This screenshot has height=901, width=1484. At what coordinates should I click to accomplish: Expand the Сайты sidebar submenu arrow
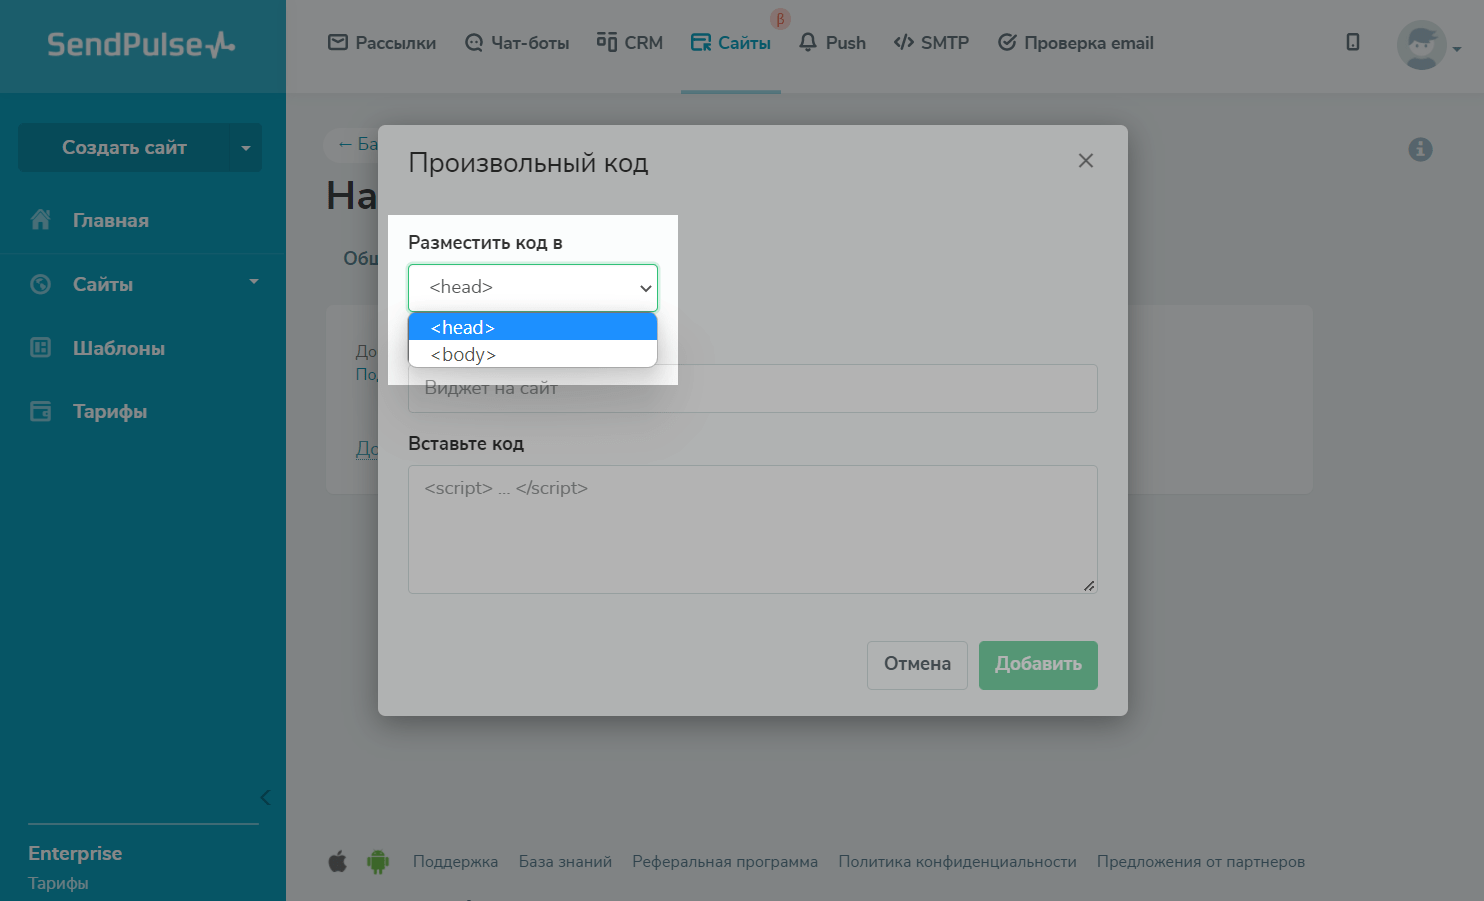click(x=254, y=282)
